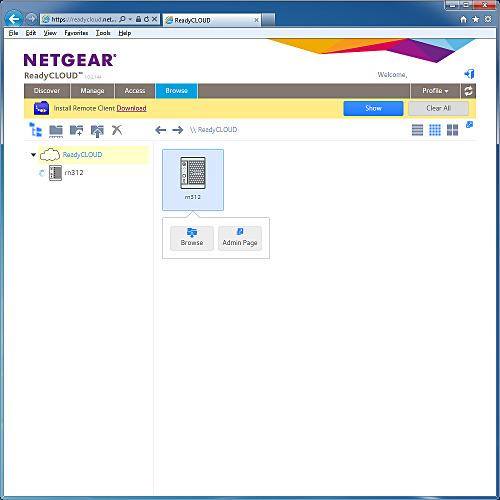Open the File menu
This screenshot has width=500, height=500.
[13, 33]
